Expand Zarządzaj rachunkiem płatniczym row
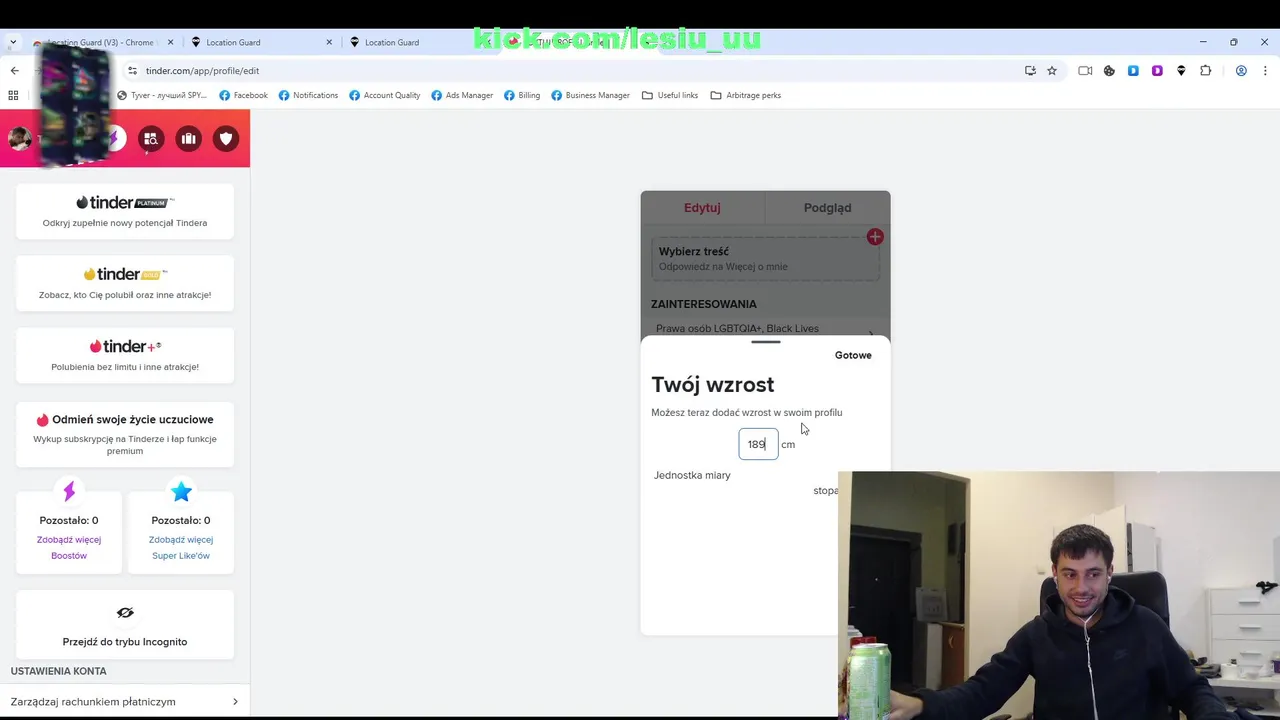 pos(125,702)
